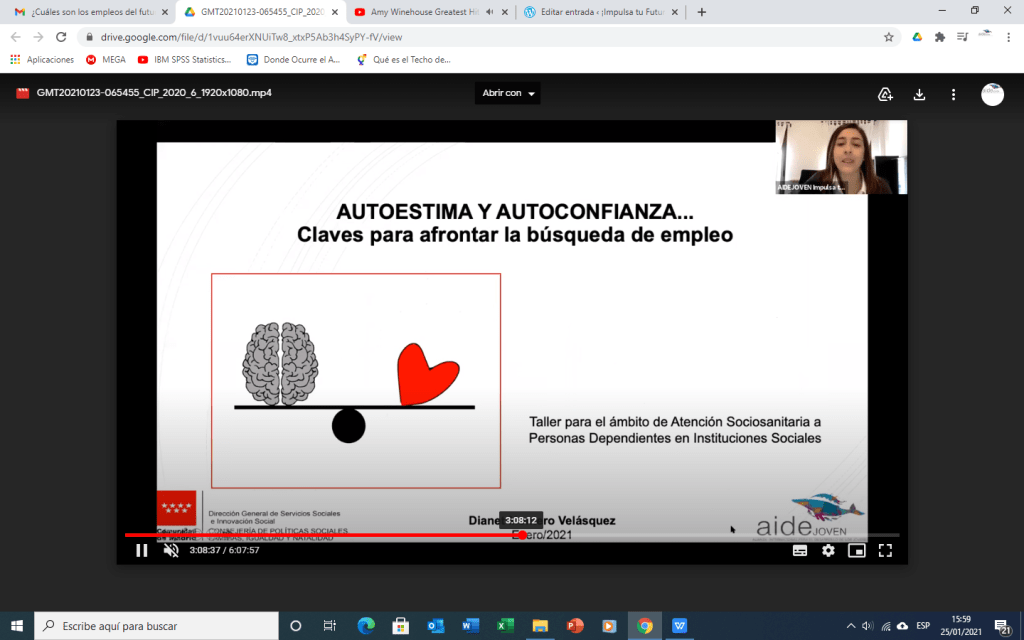The height and width of the screenshot is (640, 1024).
Task: Toggle subtitles in the video player
Action: (x=800, y=550)
